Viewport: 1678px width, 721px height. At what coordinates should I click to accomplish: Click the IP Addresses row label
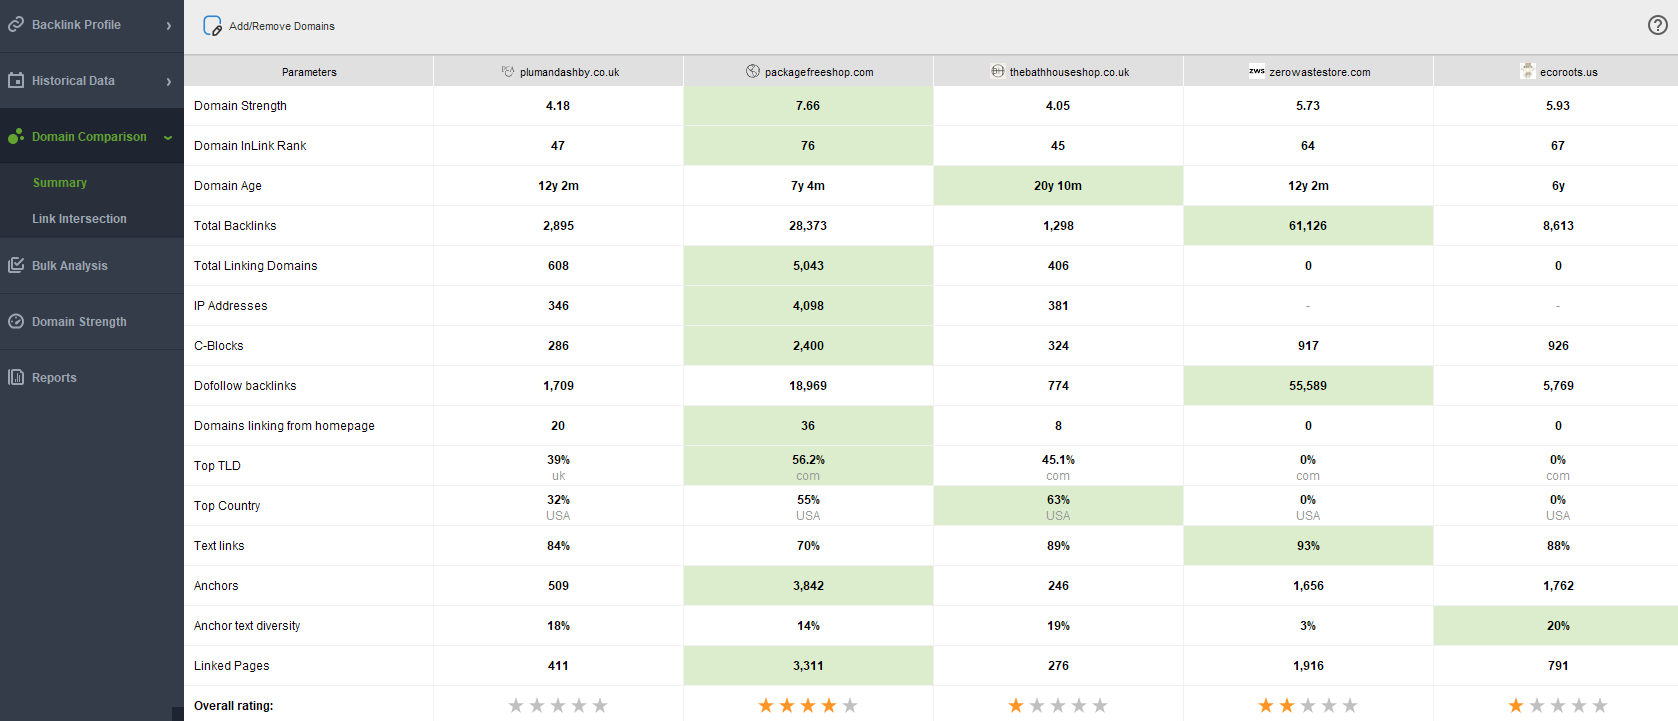231,306
